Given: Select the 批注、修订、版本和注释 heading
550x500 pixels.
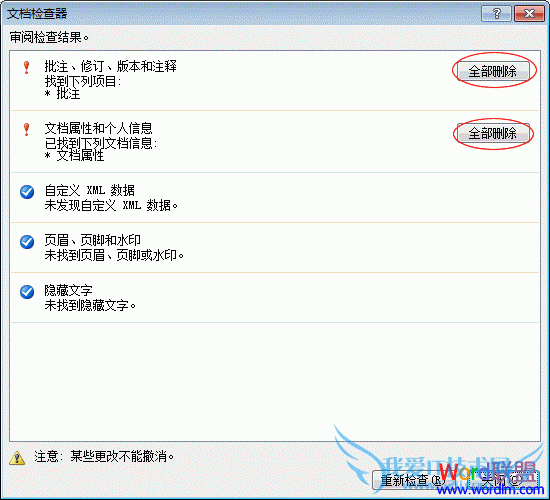Looking at the screenshot, I should tap(110, 66).
